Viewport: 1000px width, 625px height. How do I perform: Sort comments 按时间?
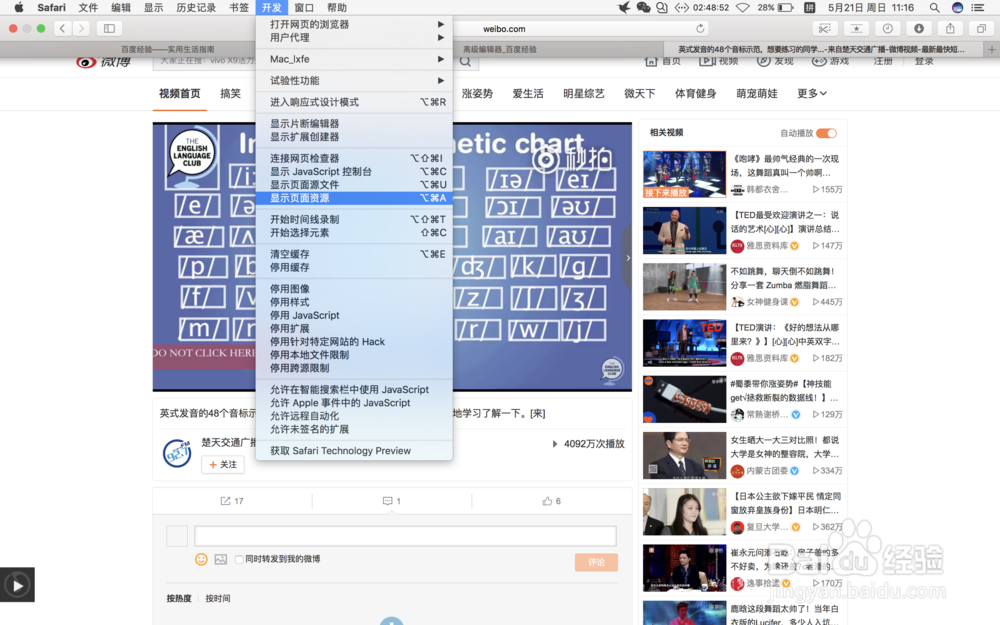[x=217, y=598]
